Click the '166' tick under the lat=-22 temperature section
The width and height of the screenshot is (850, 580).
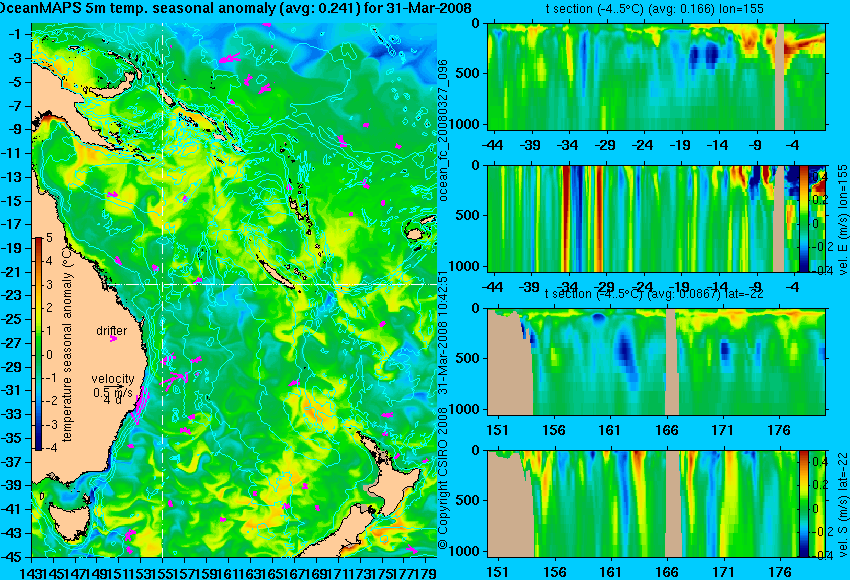click(667, 430)
